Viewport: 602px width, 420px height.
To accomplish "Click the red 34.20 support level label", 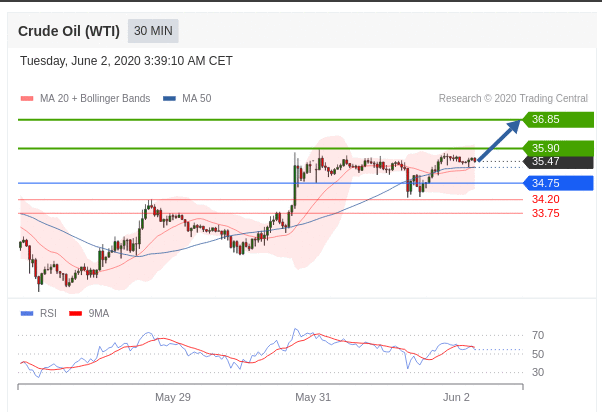I will (546, 199).
